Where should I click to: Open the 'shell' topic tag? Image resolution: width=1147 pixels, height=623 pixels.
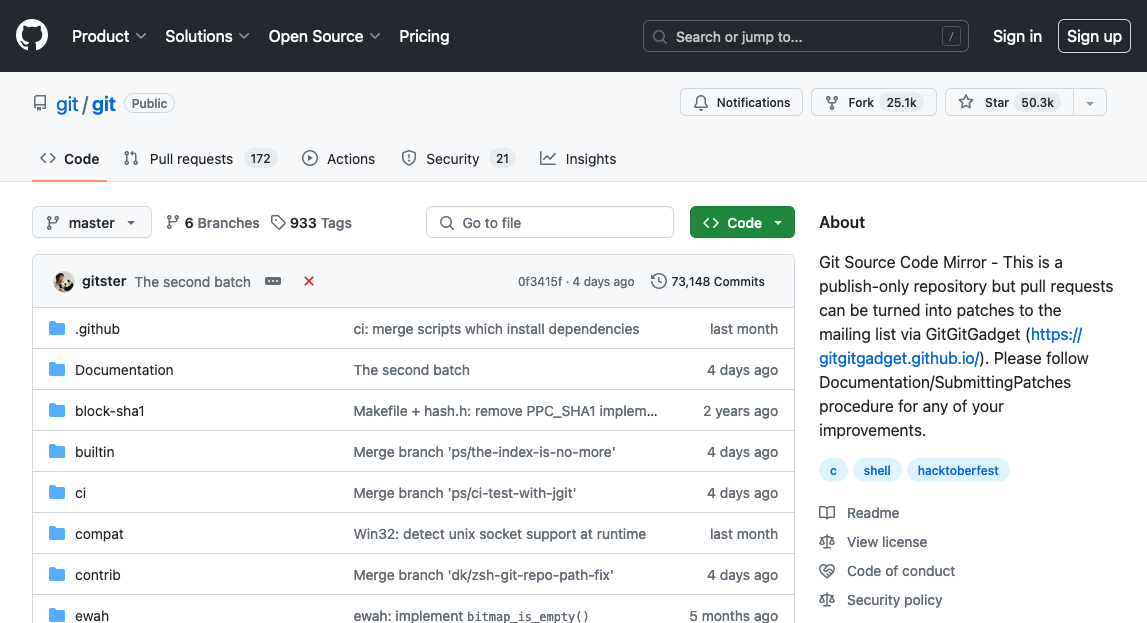tap(876, 470)
